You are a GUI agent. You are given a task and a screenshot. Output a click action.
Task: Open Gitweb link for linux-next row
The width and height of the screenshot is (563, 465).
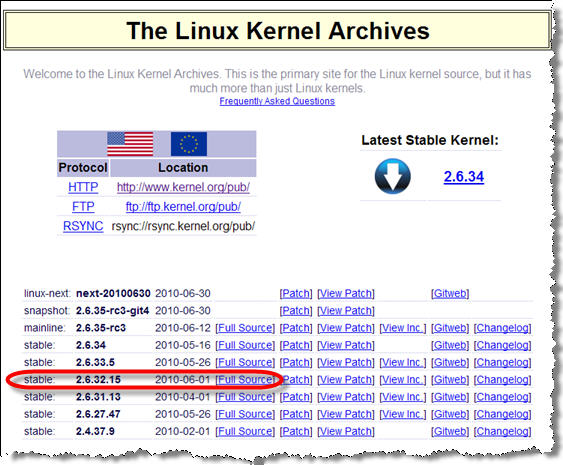tap(450, 293)
